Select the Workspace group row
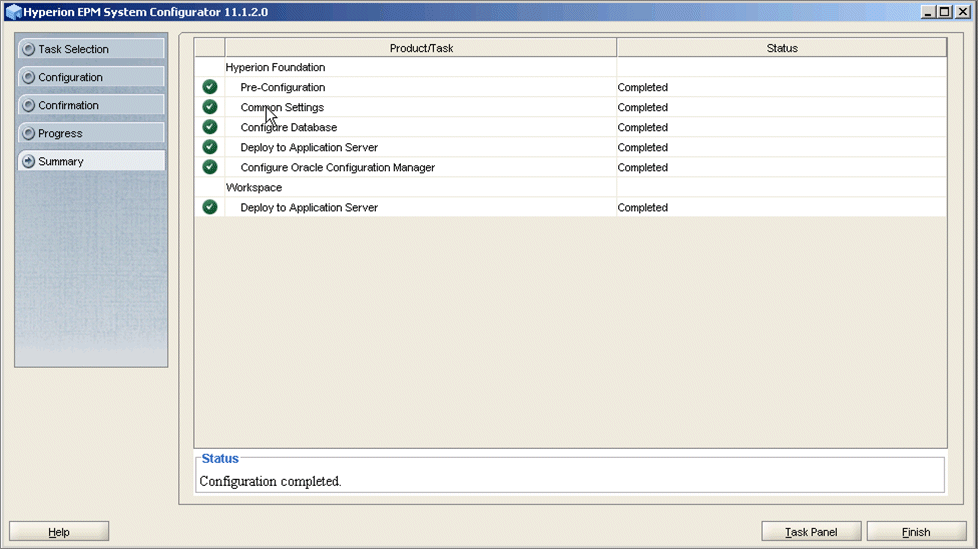The image size is (978, 549). click(x=570, y=187)
